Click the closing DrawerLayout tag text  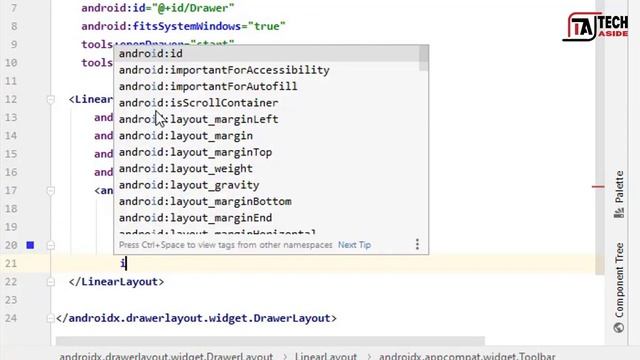196,318
